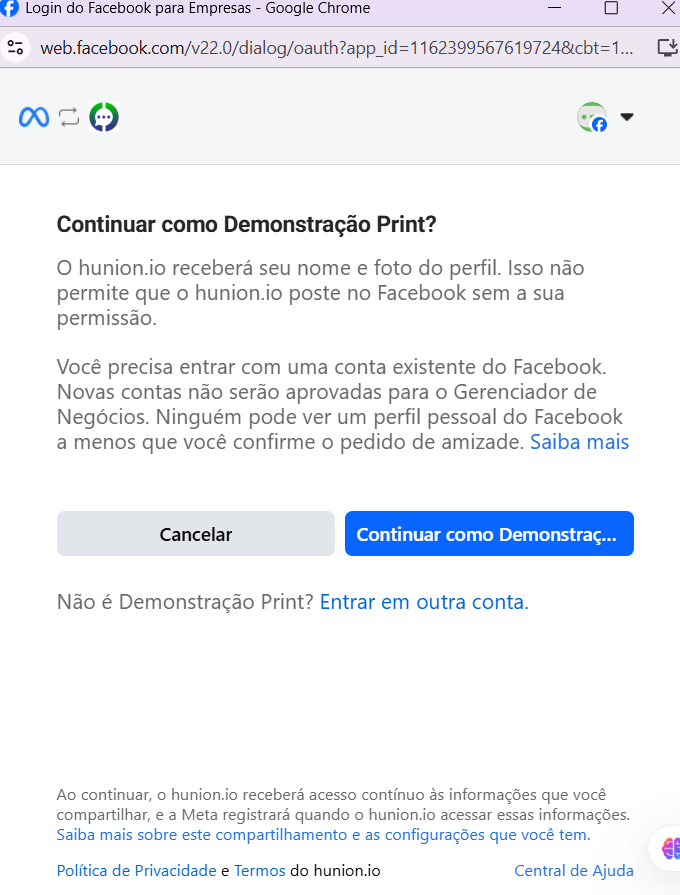Image resolution: width=680 pixels, height=895 pixels.
Task: Click the install icon at the address bar's right
Action: pyautogui.click(x=667, y=46)
